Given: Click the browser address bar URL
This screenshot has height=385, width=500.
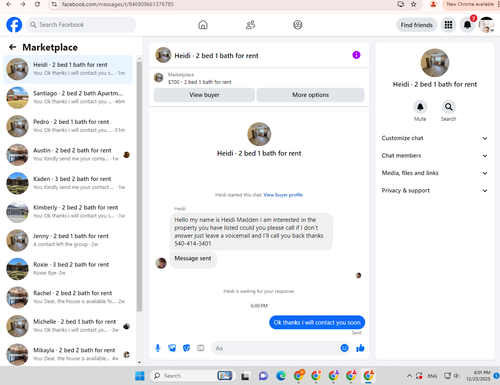Looking at the screenshot, I should (118, 4).
